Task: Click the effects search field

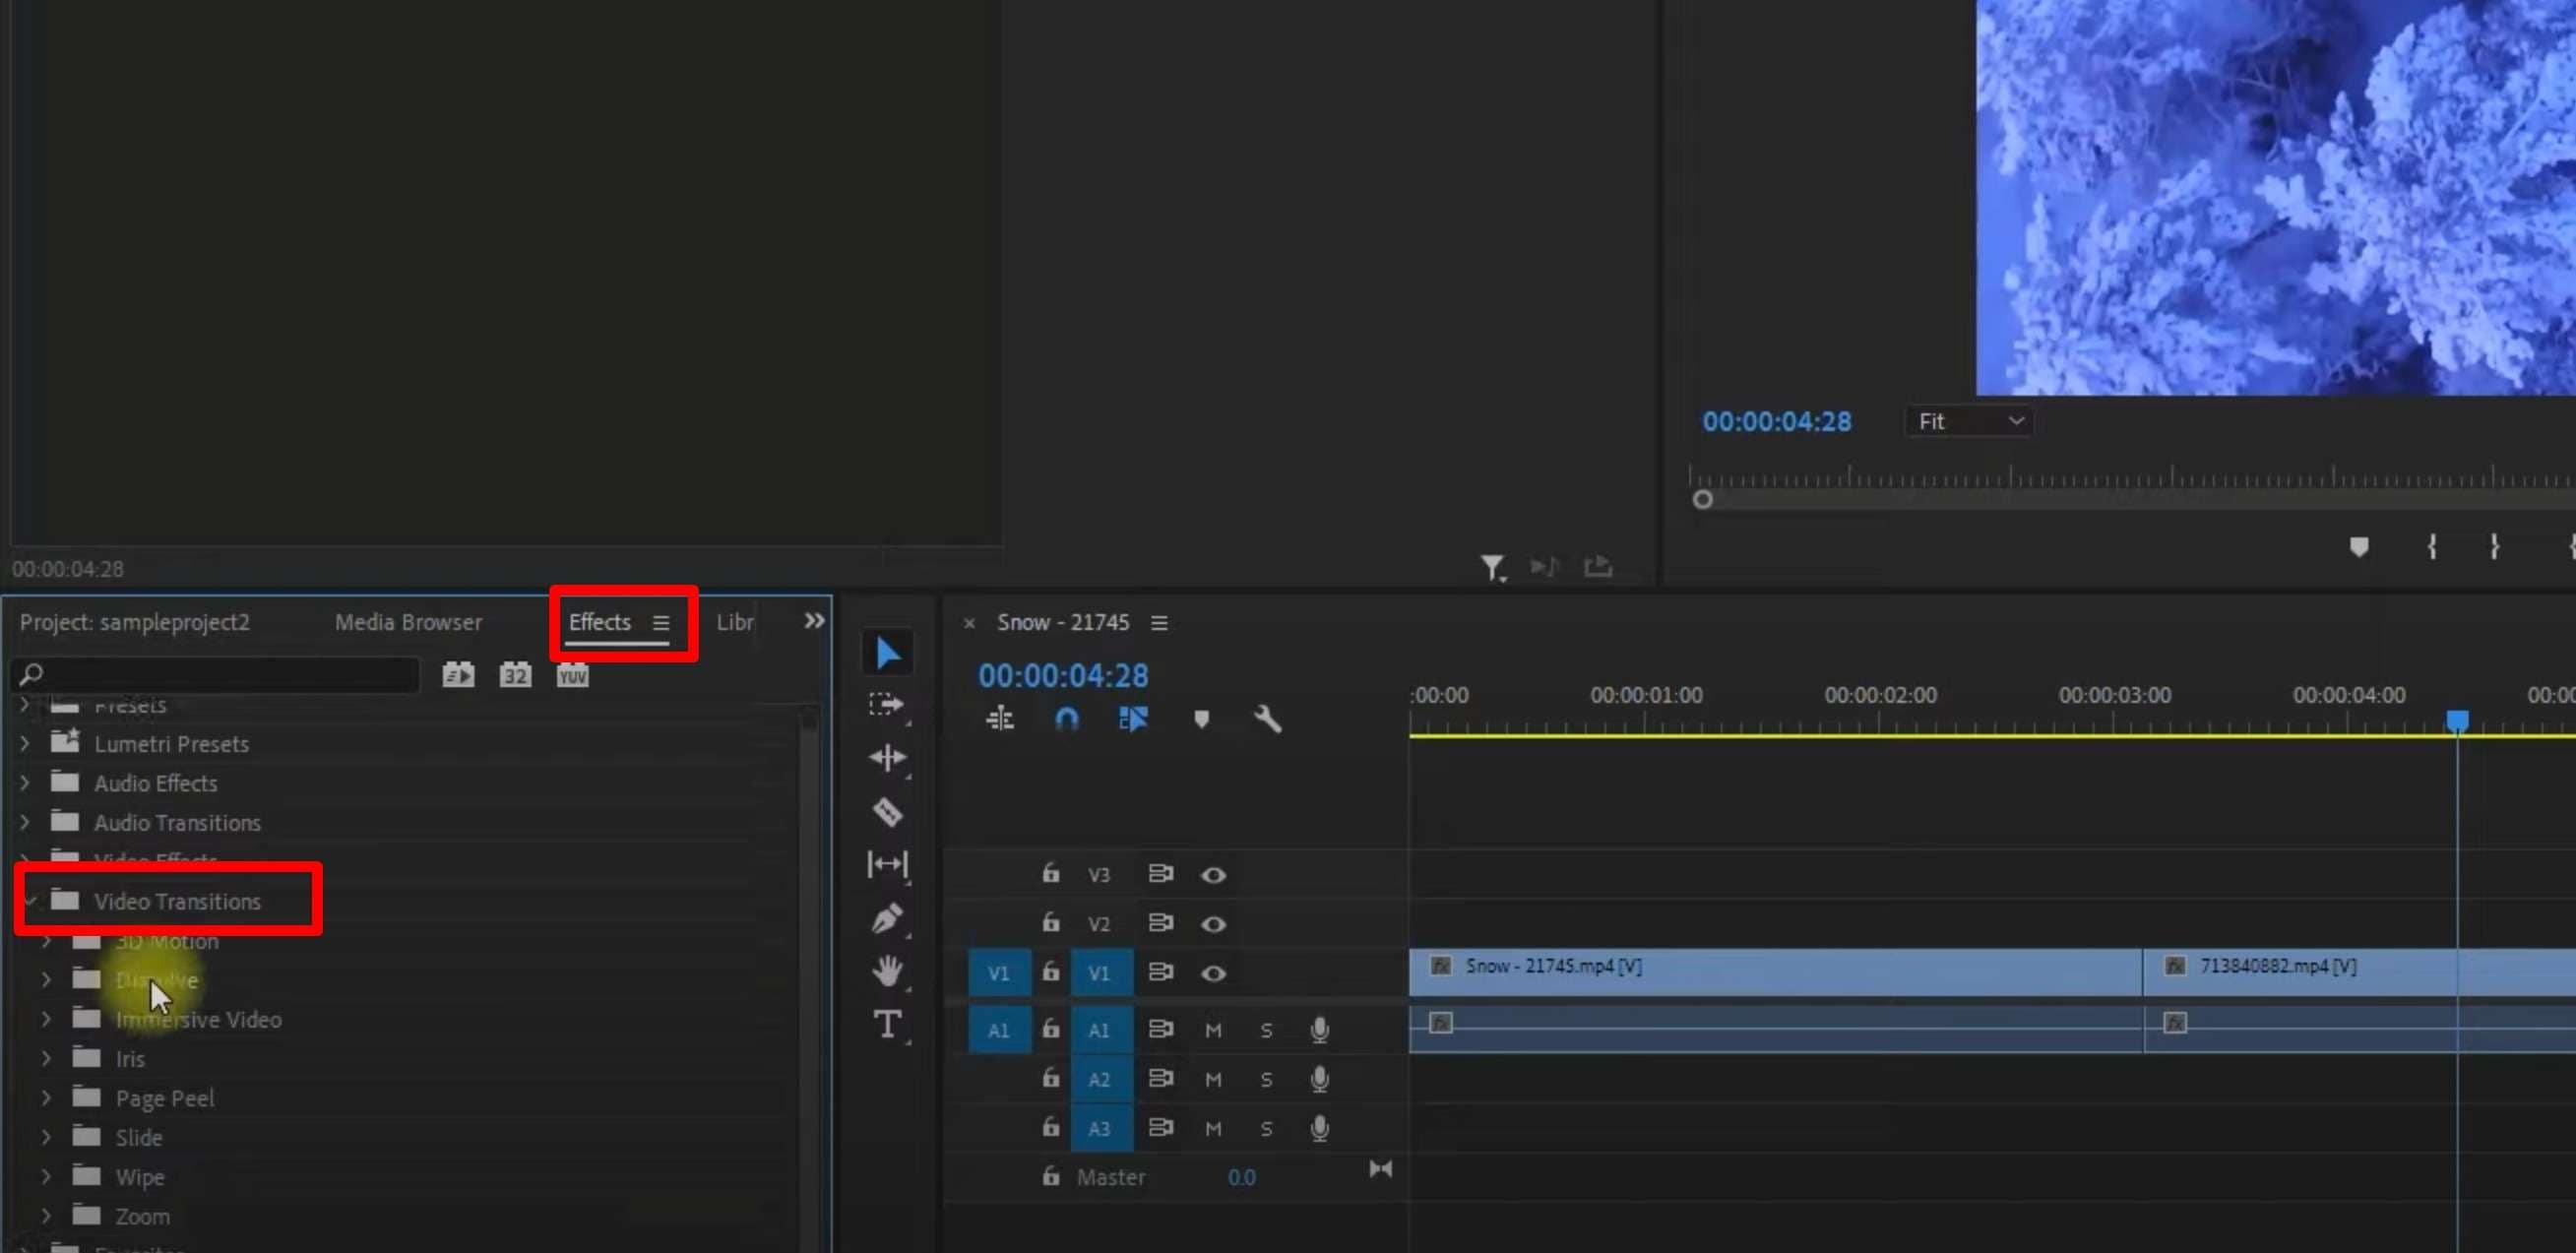Action: coord(220,675)
